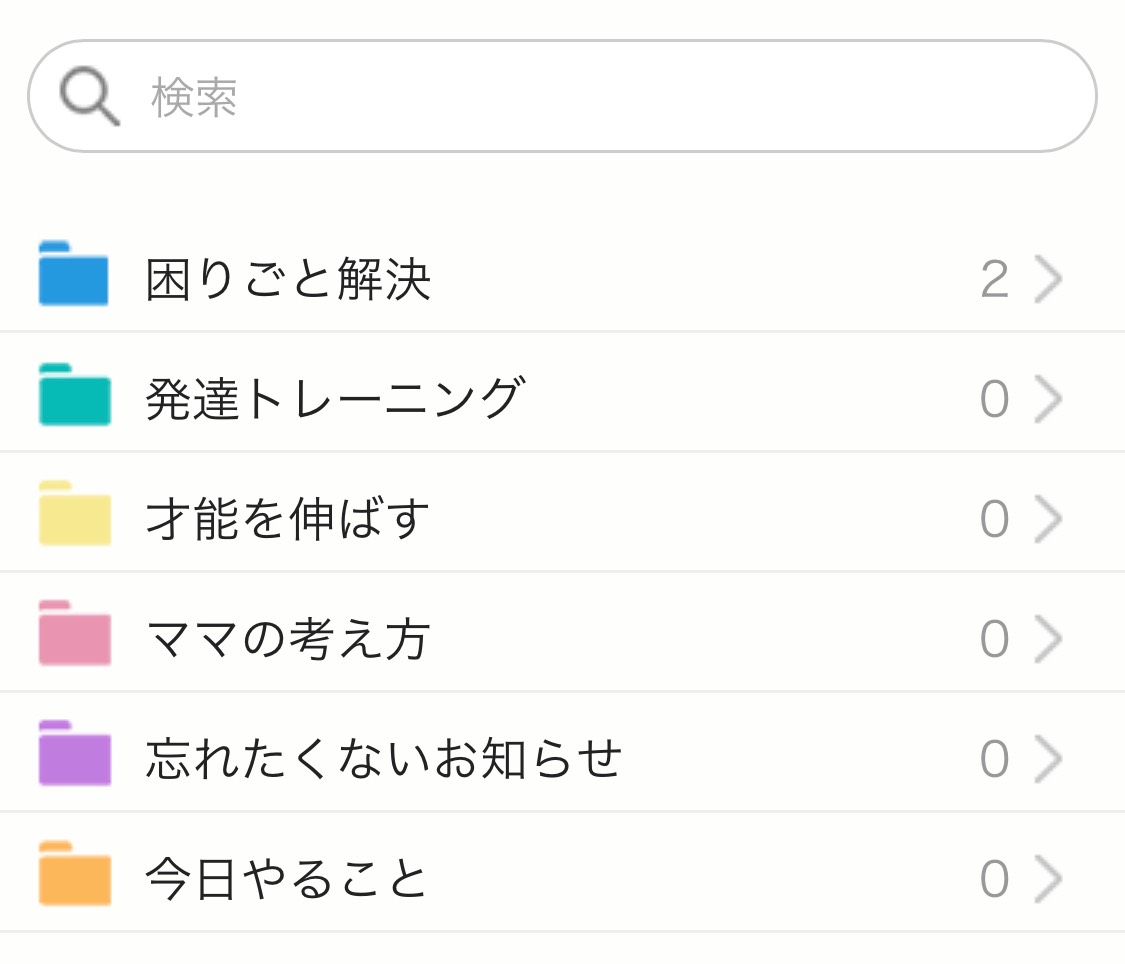1125x964 pixels.
Task: Expand 困りごと解決 with its chevron arrow
Action: point(1047,280)
